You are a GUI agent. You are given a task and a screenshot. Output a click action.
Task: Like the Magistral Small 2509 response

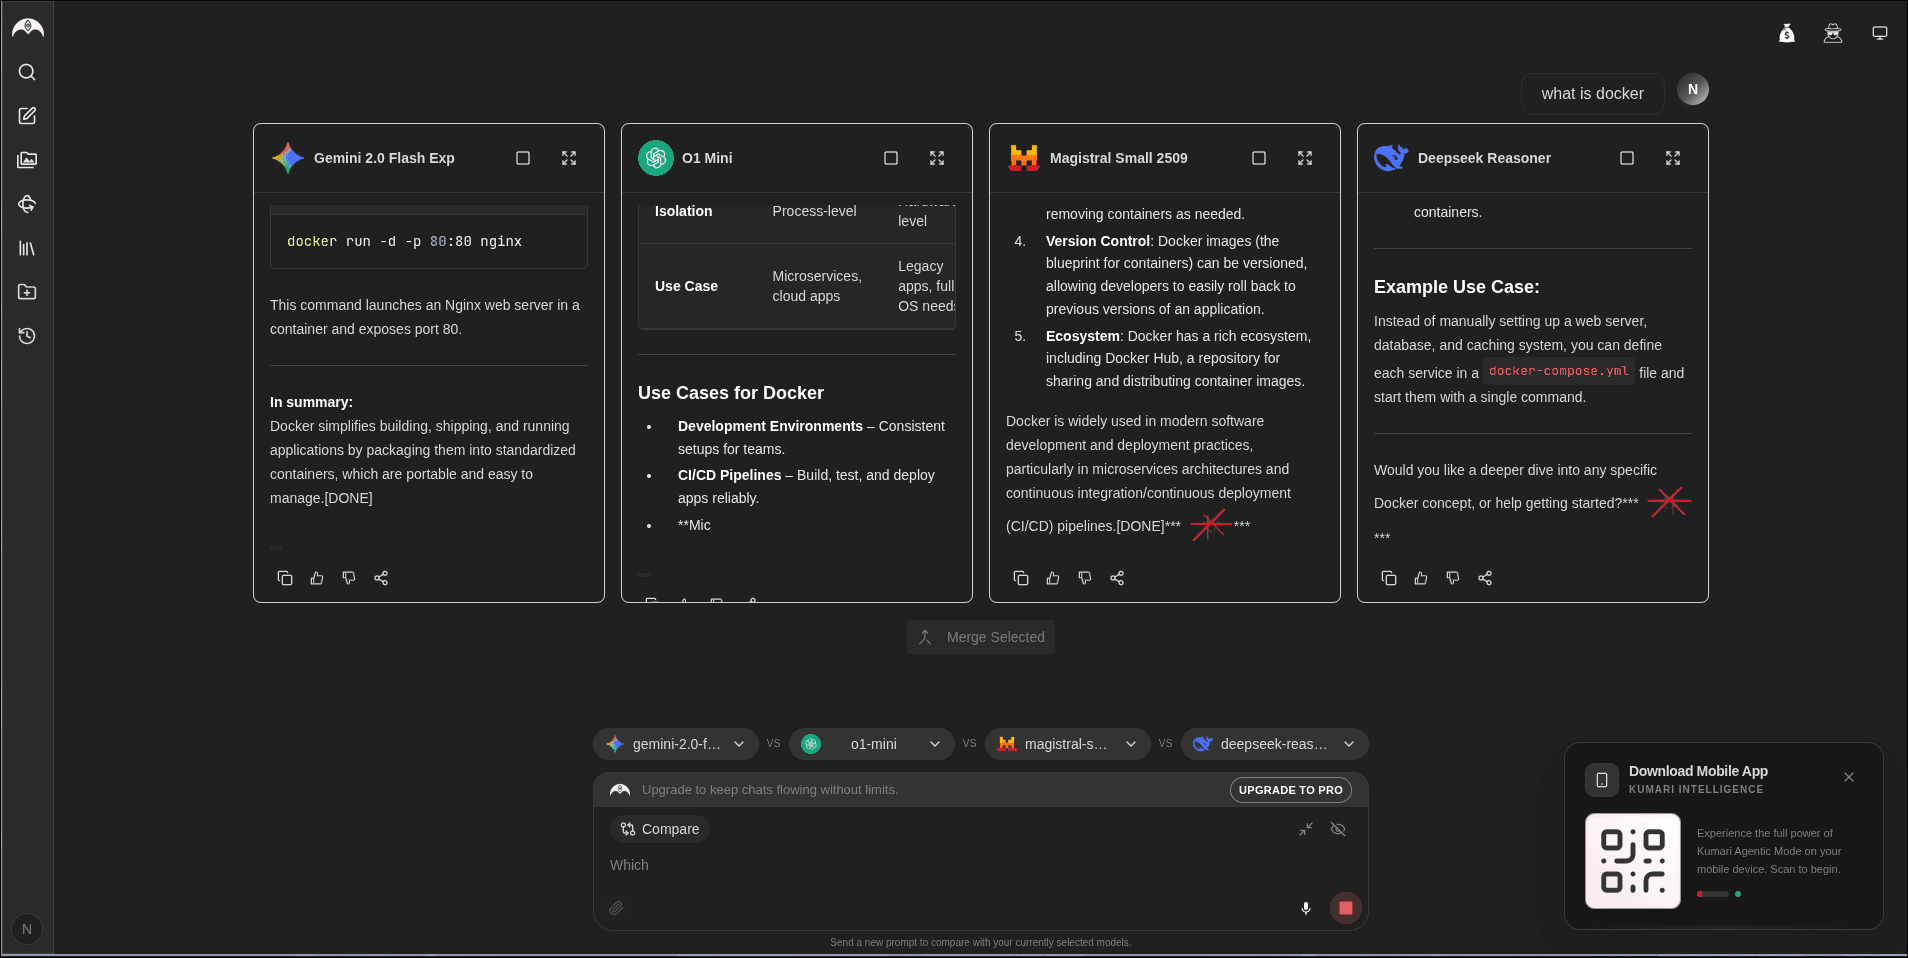pos(1052,578)
